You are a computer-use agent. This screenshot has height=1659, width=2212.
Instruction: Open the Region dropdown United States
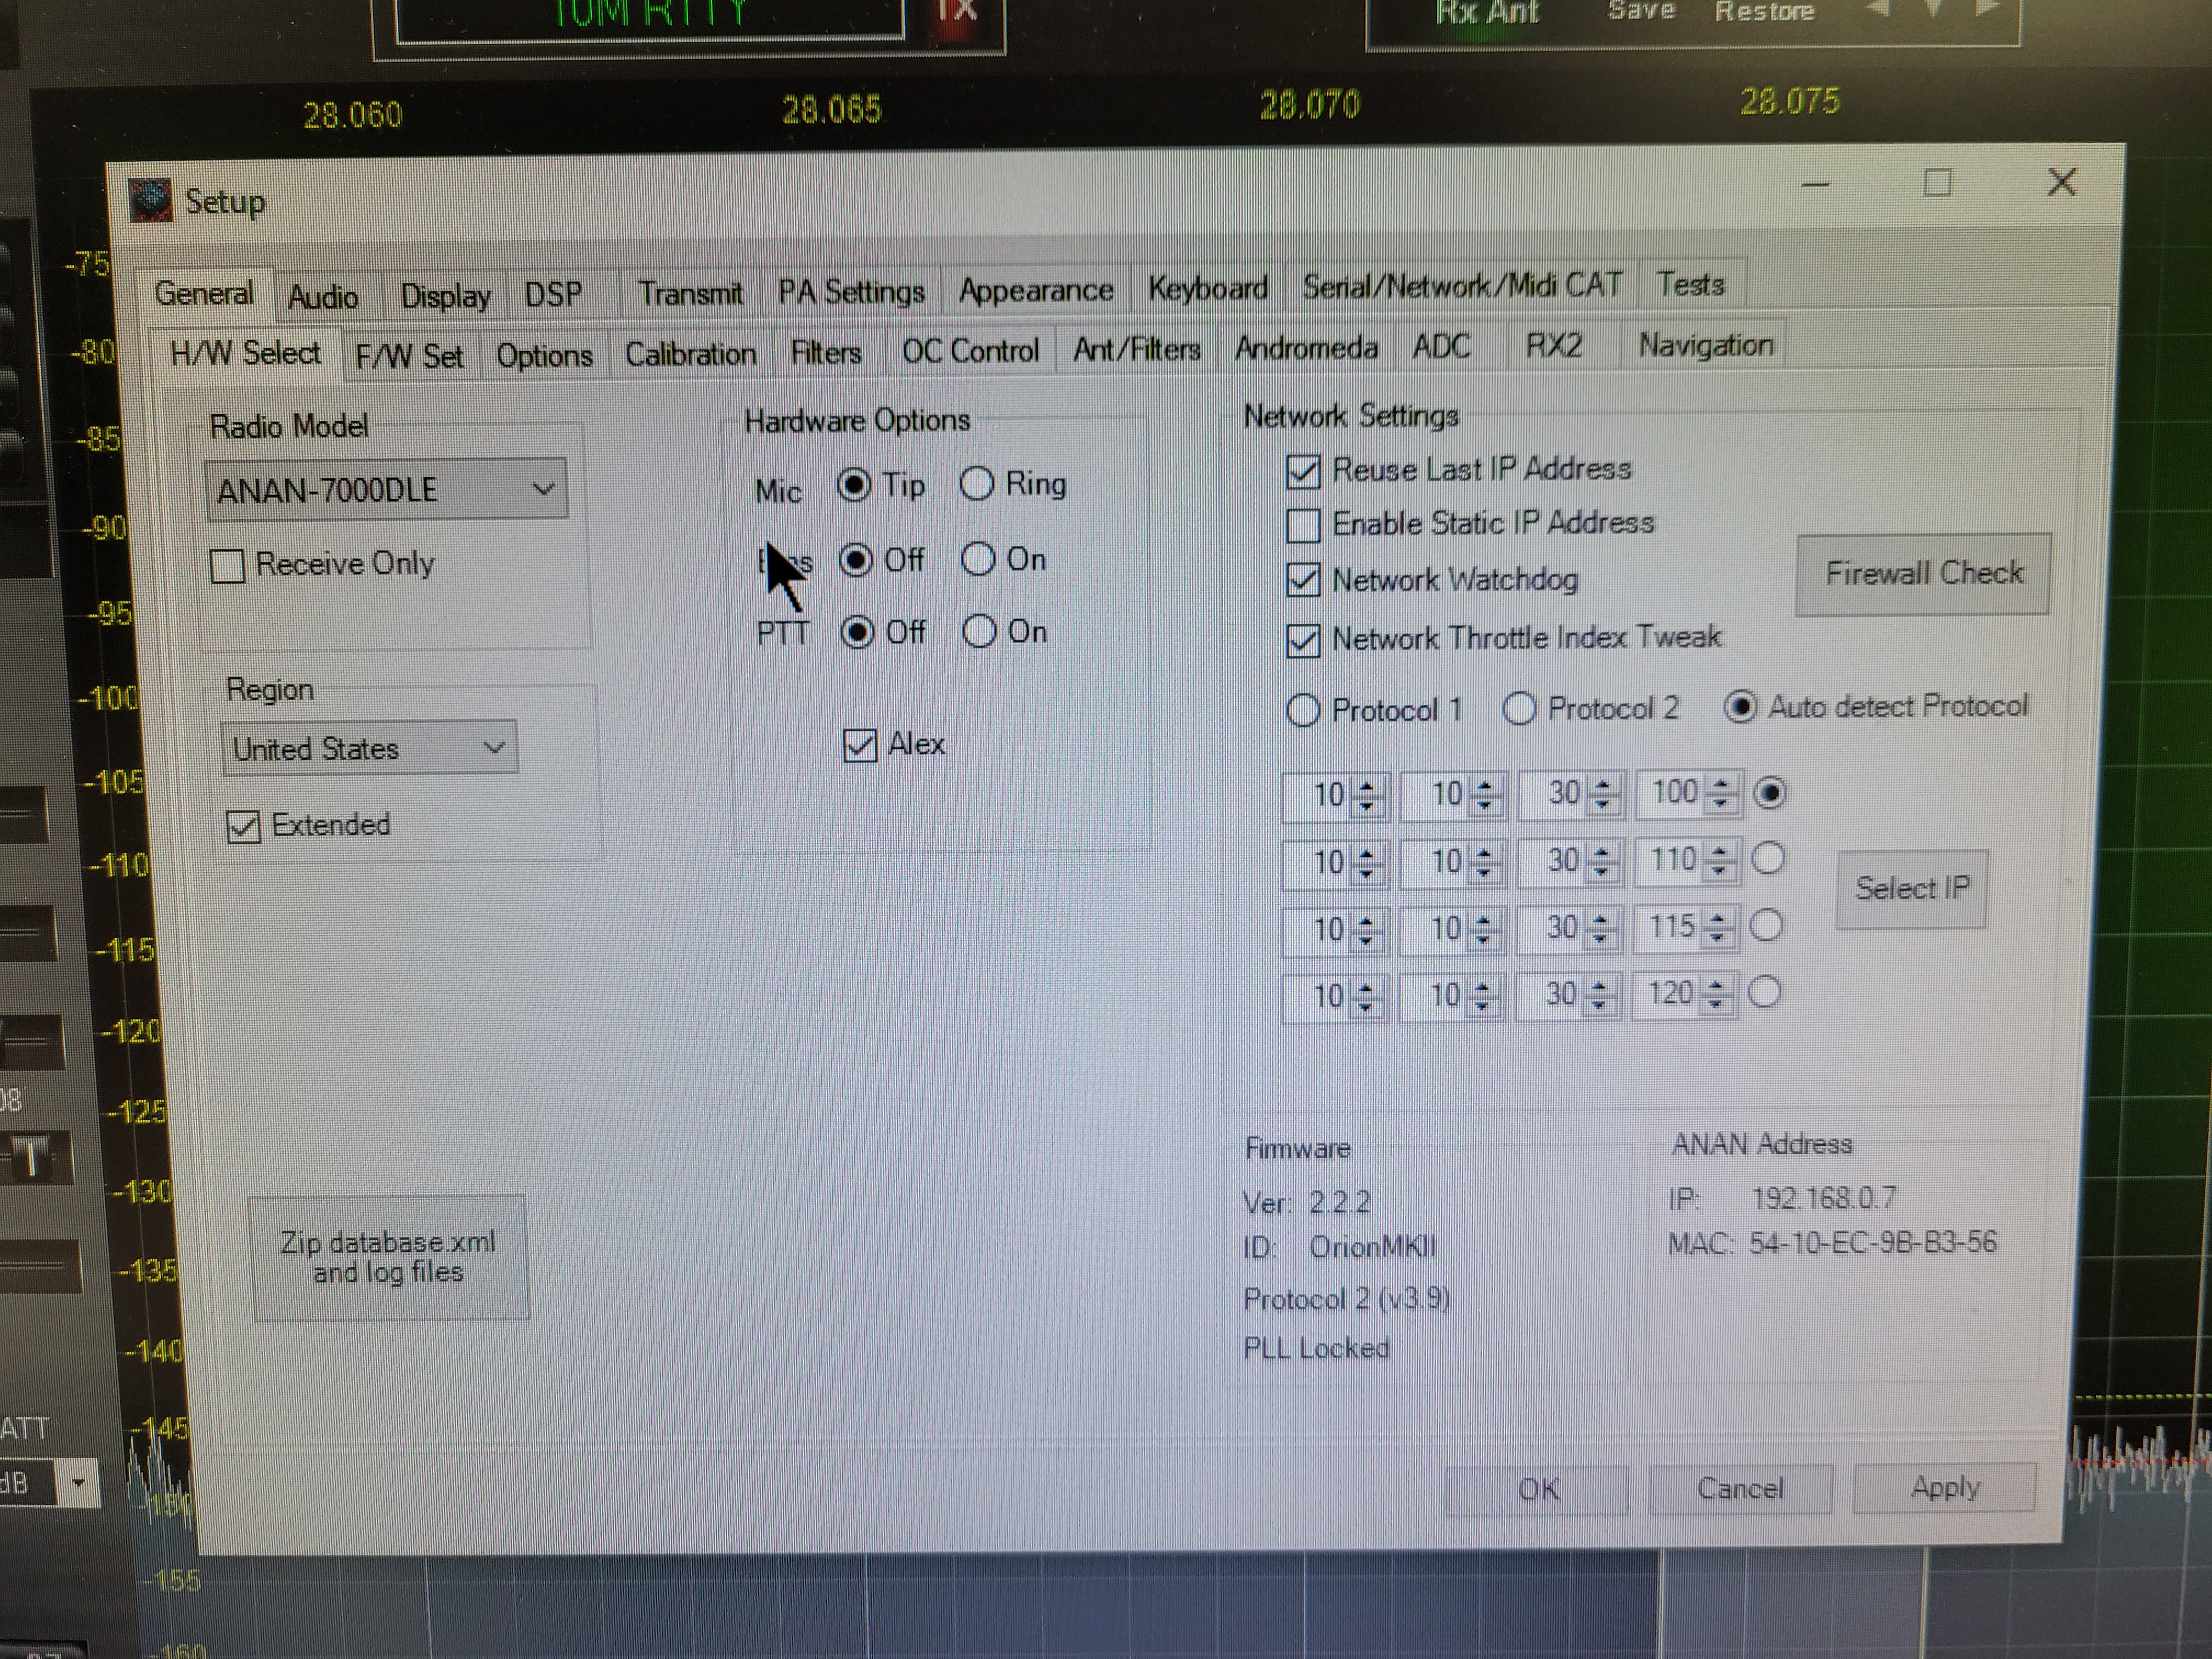click(369, 748)
